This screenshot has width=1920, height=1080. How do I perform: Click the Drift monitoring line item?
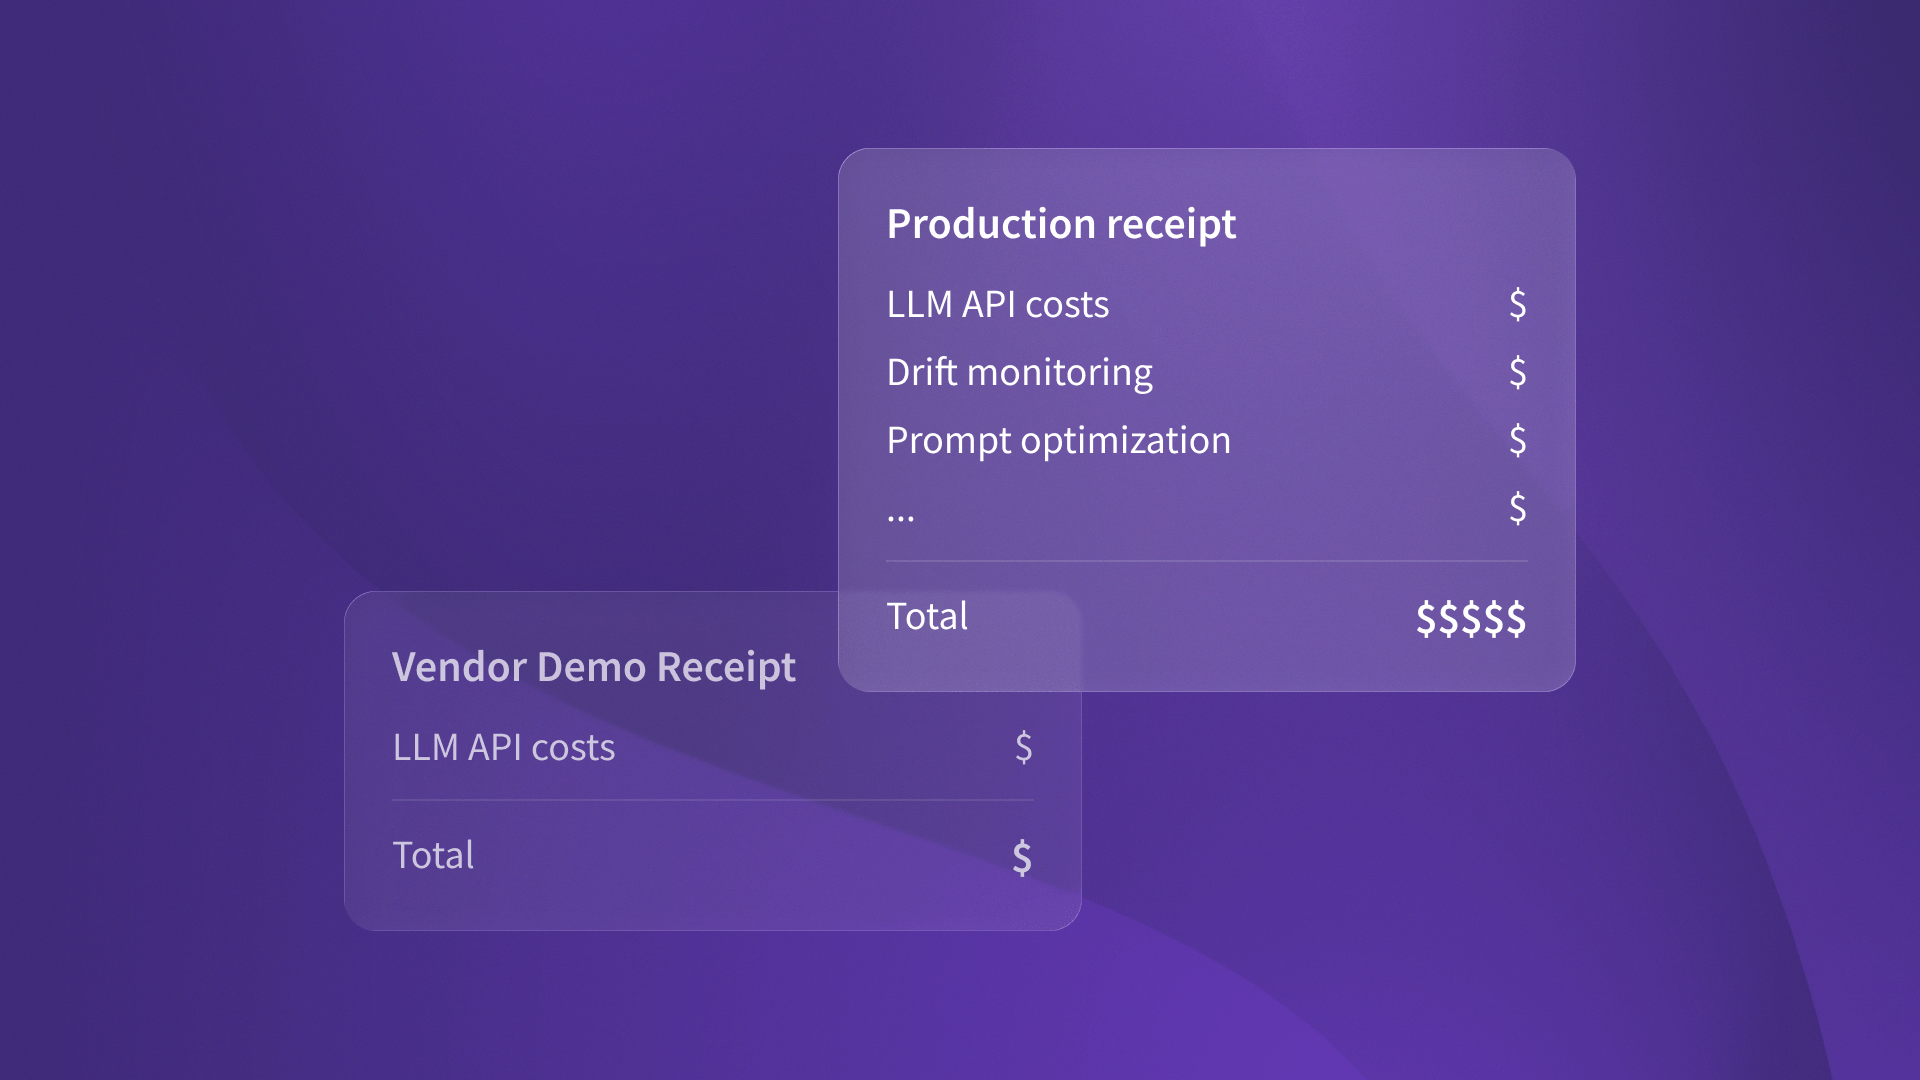[1019, 372]
